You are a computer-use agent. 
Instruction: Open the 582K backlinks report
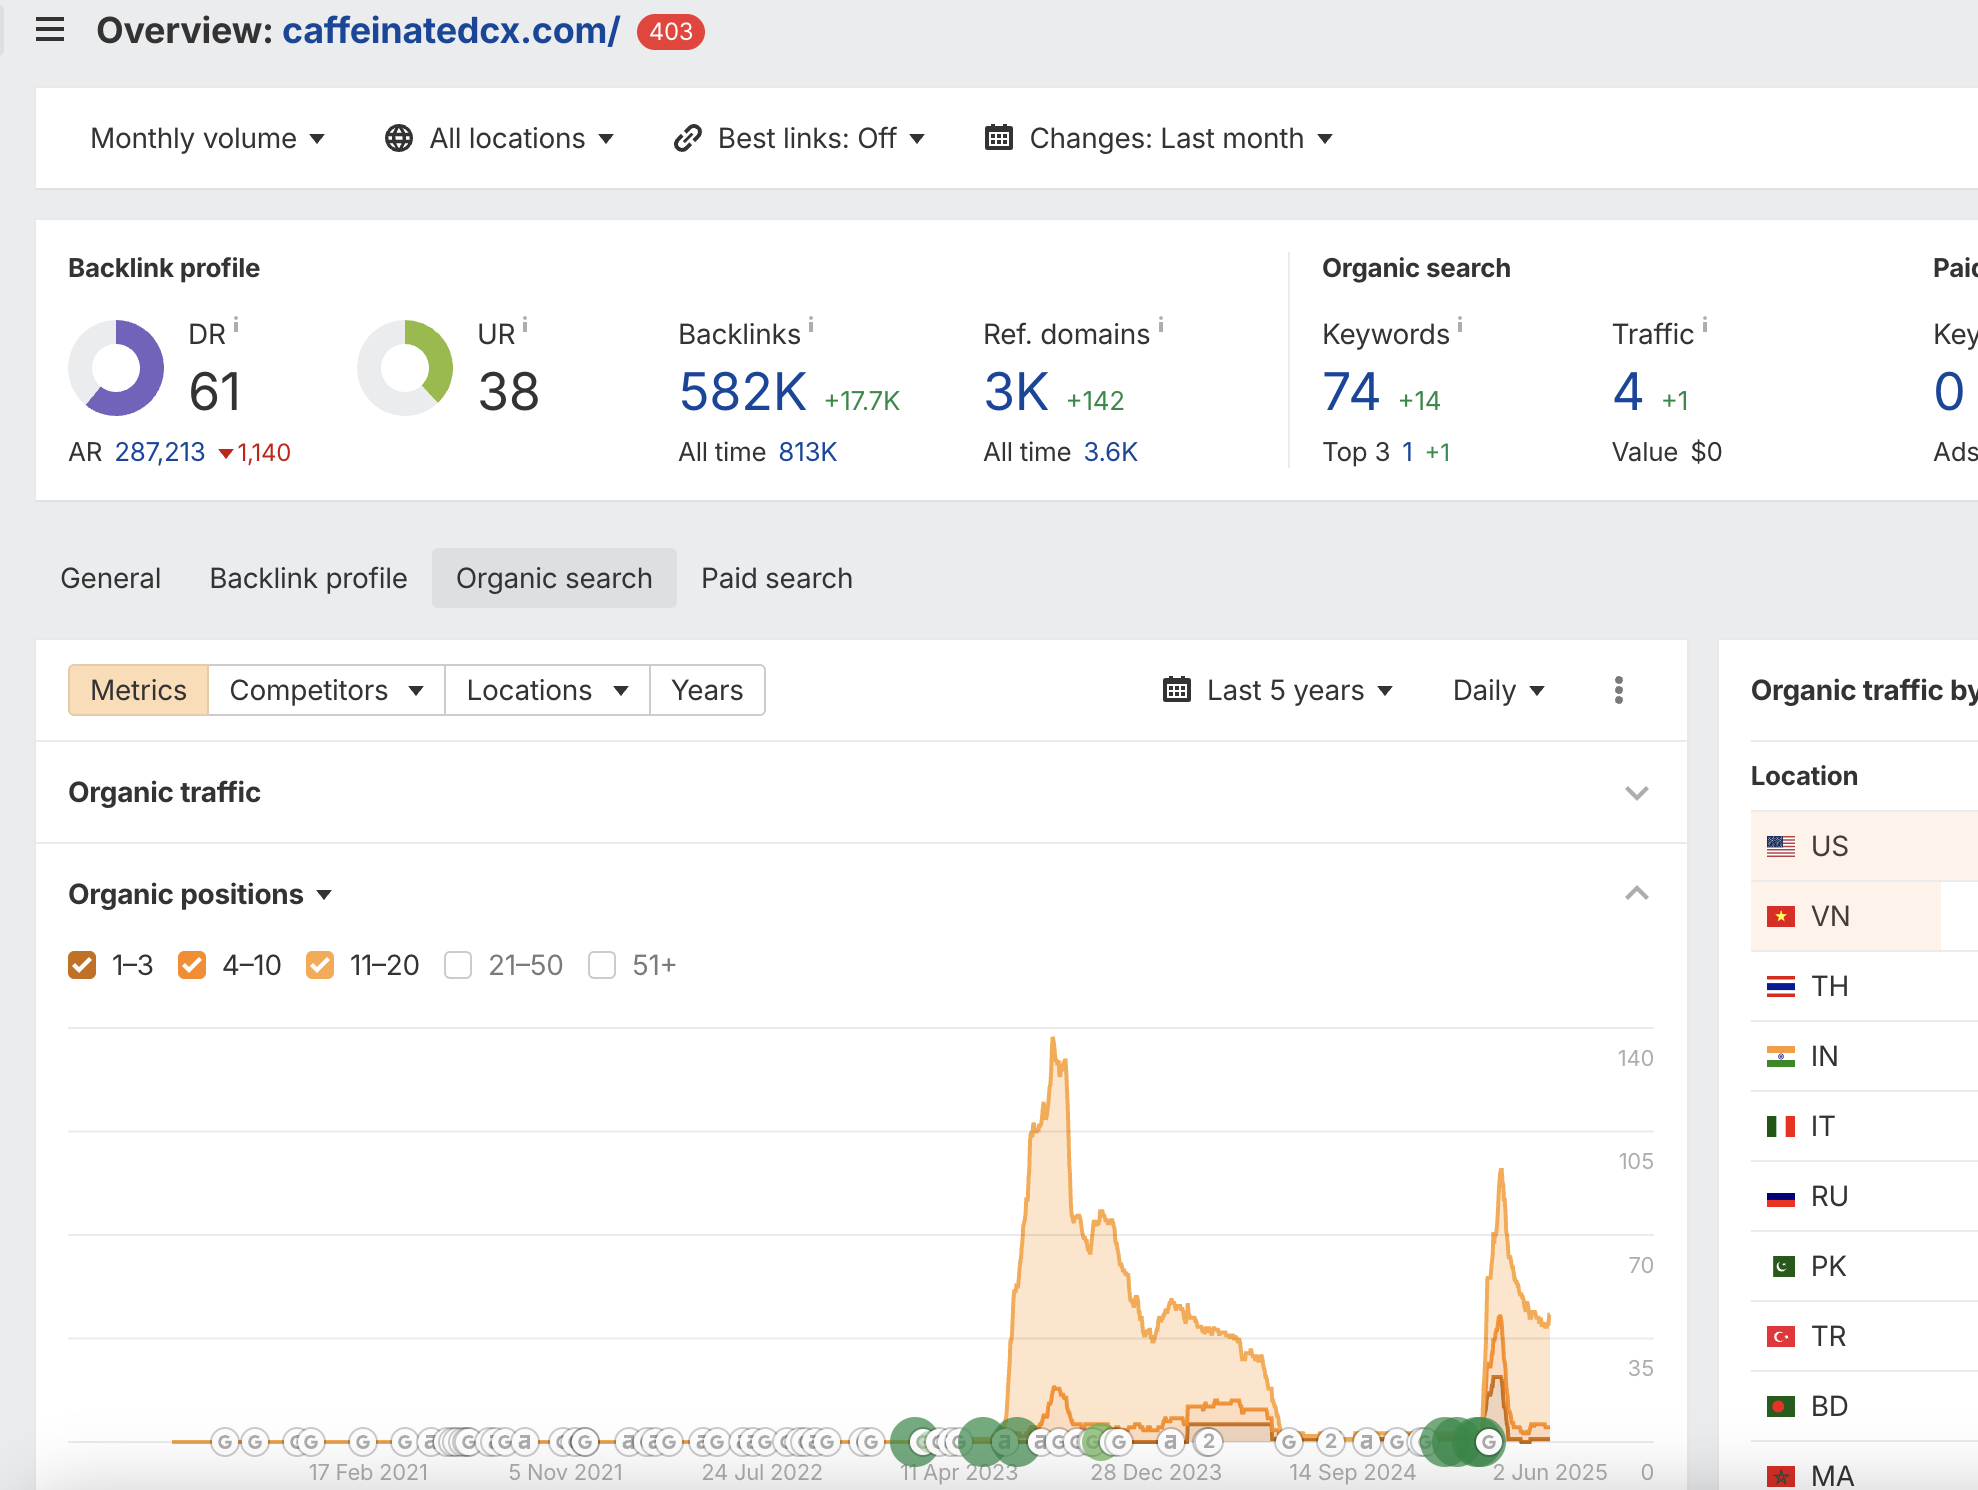[x=742, y=392]
